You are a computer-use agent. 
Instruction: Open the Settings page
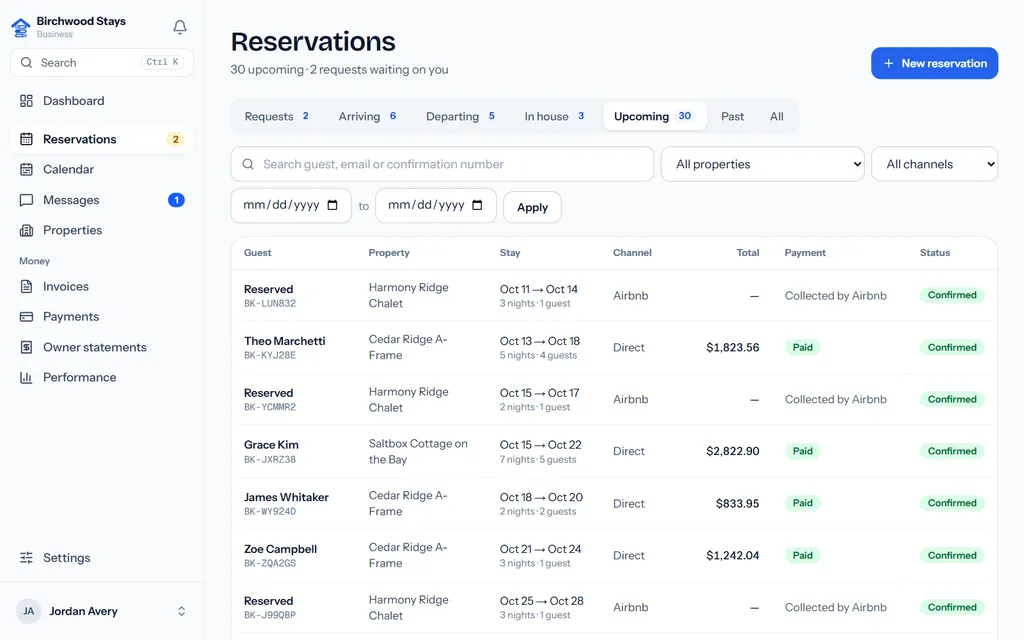click(102, 558)
